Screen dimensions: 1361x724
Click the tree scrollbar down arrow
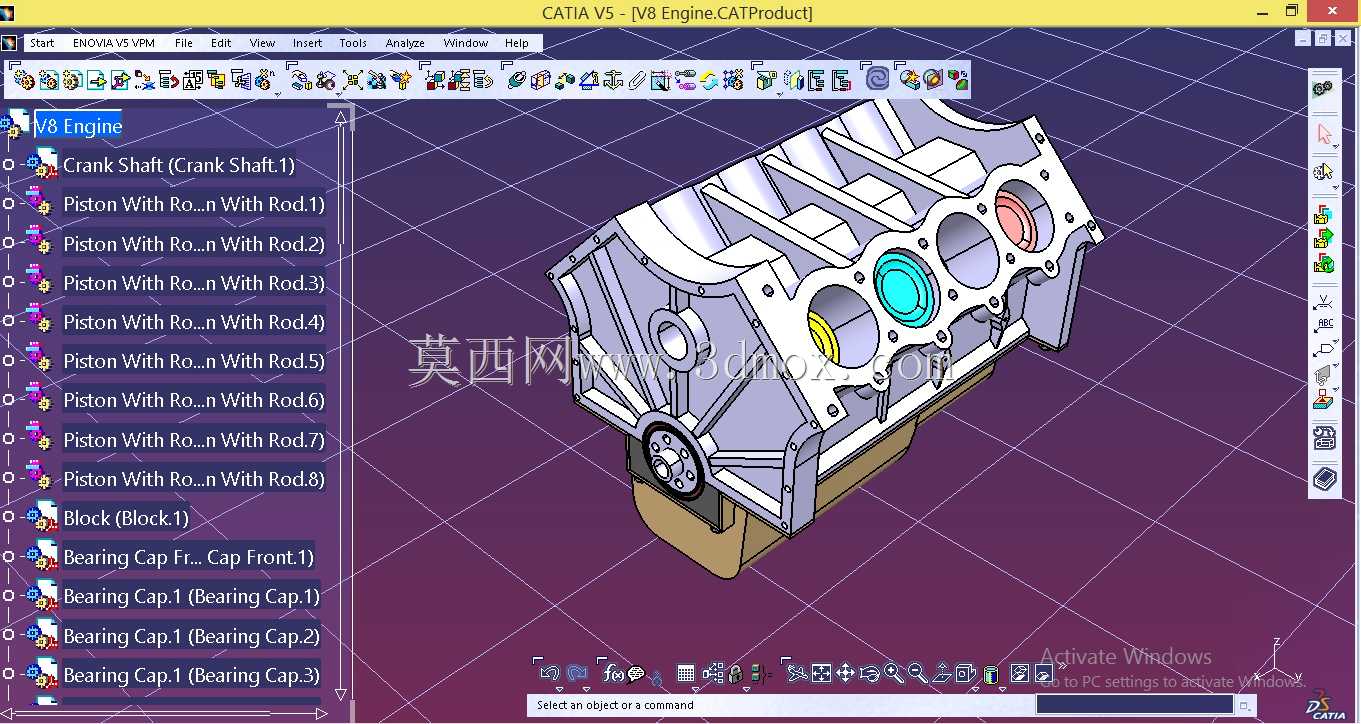tap(341, 693)
